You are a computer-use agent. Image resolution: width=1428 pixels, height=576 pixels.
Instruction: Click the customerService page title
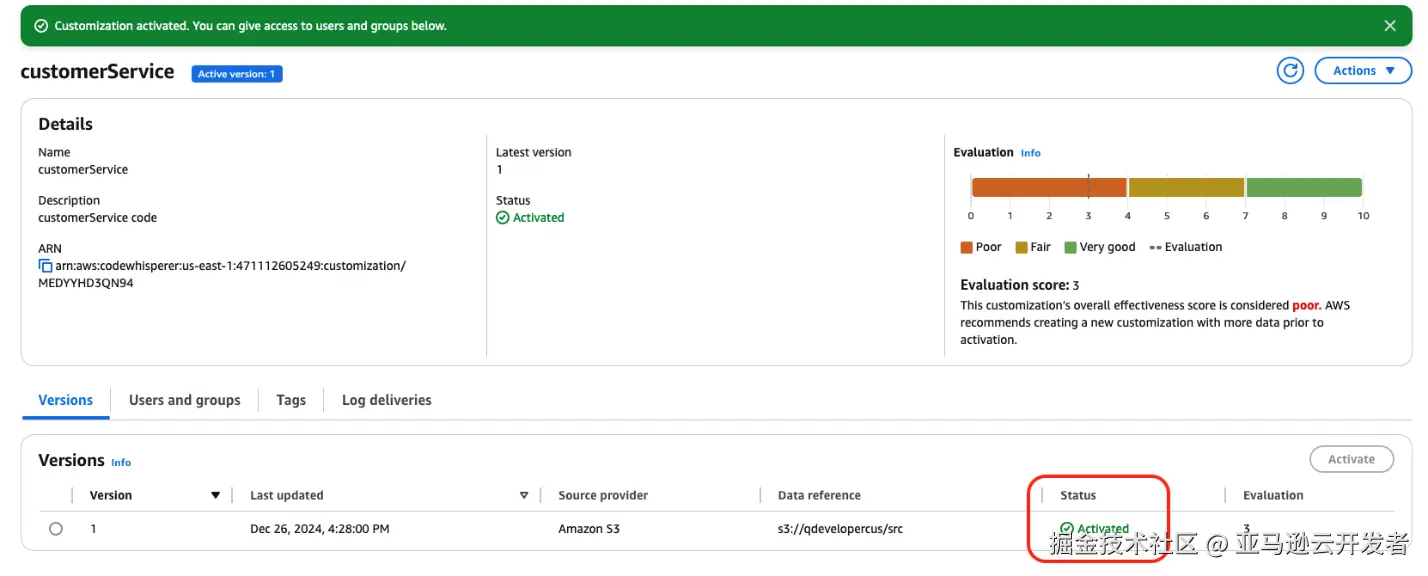point(97,72)
